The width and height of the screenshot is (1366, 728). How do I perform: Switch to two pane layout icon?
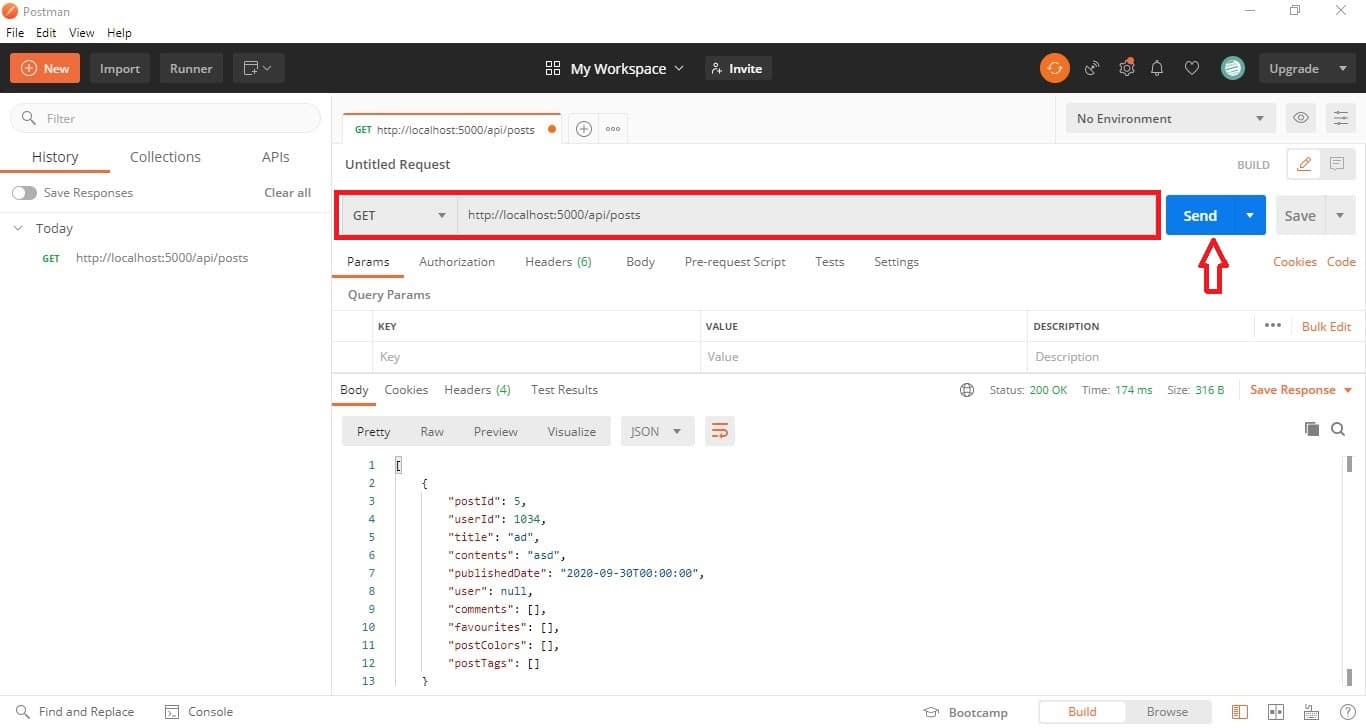click(x=1276, y=712)
